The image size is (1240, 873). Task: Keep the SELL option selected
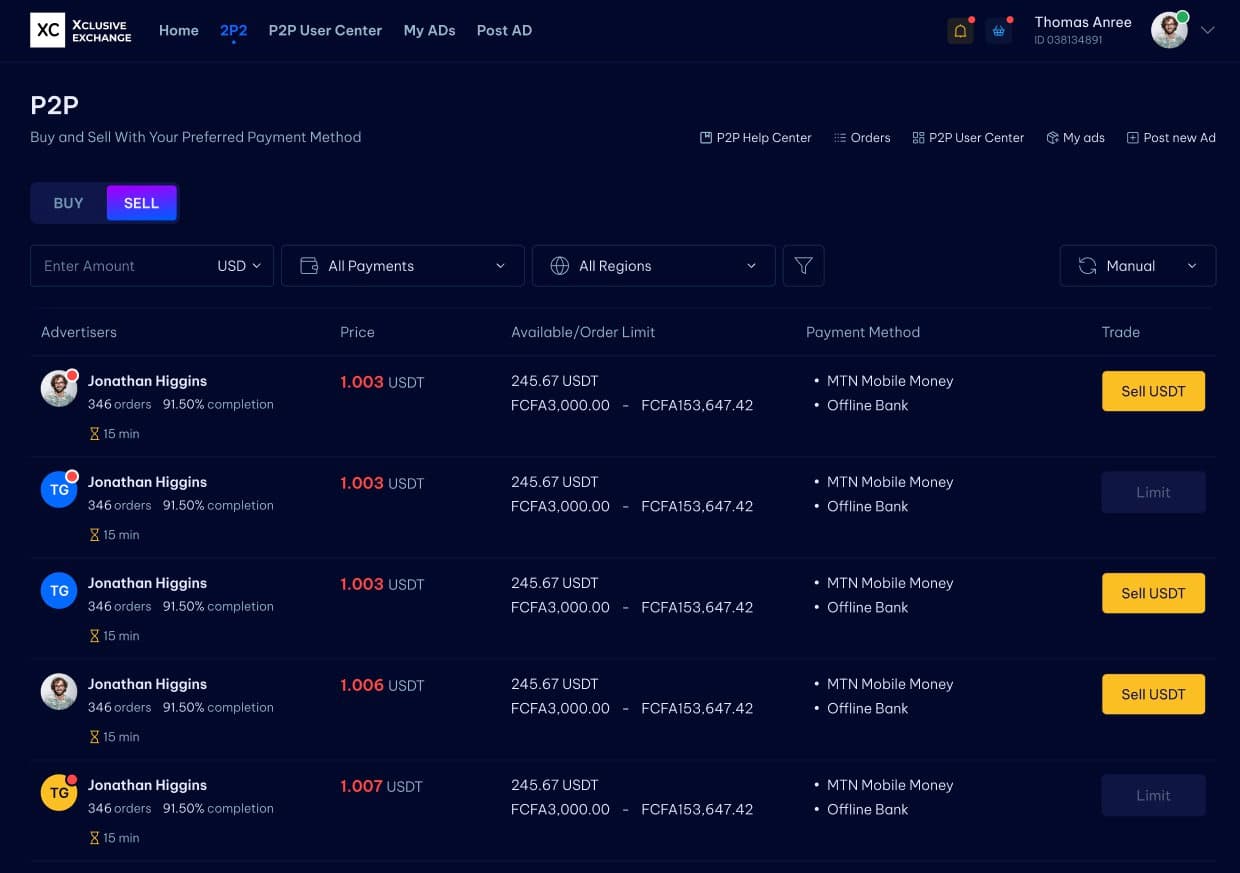coord(141,202)
